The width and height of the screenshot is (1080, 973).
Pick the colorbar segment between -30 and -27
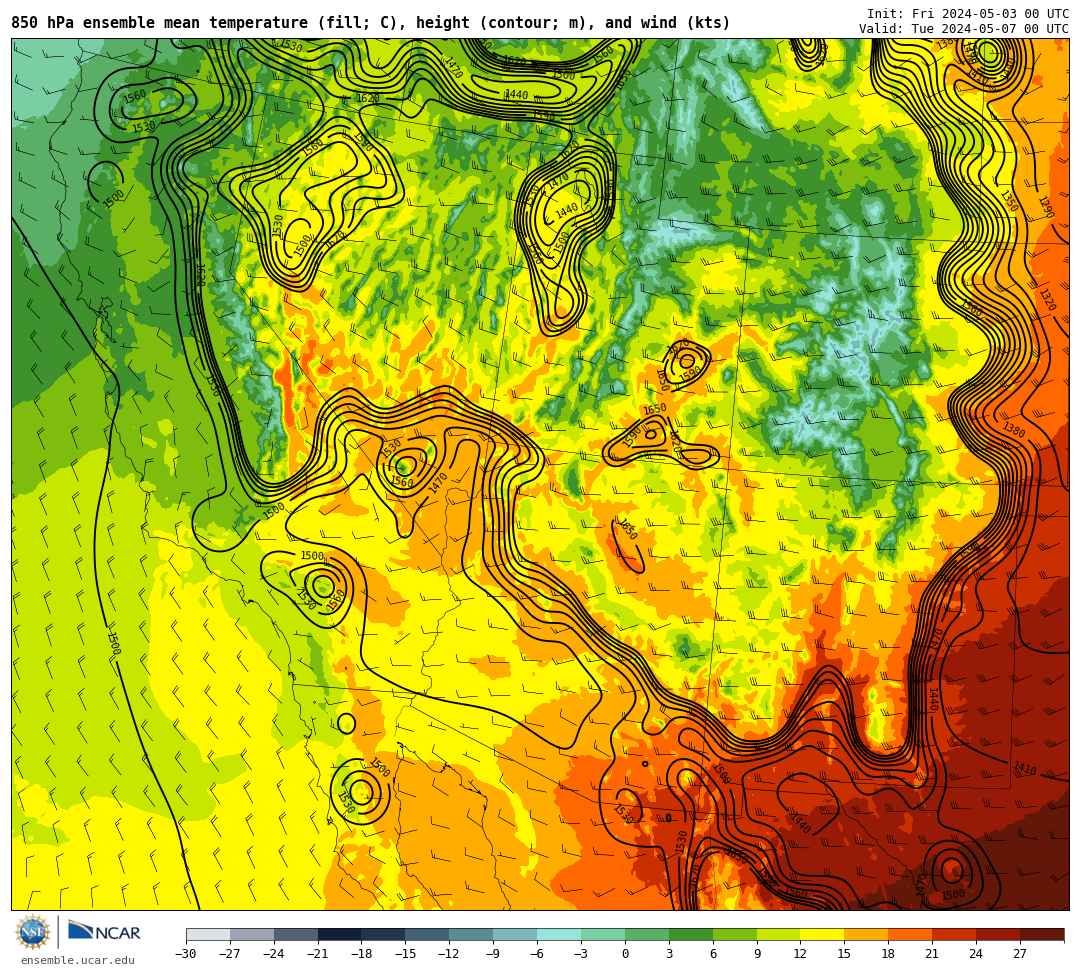click(x=208, y=934)
